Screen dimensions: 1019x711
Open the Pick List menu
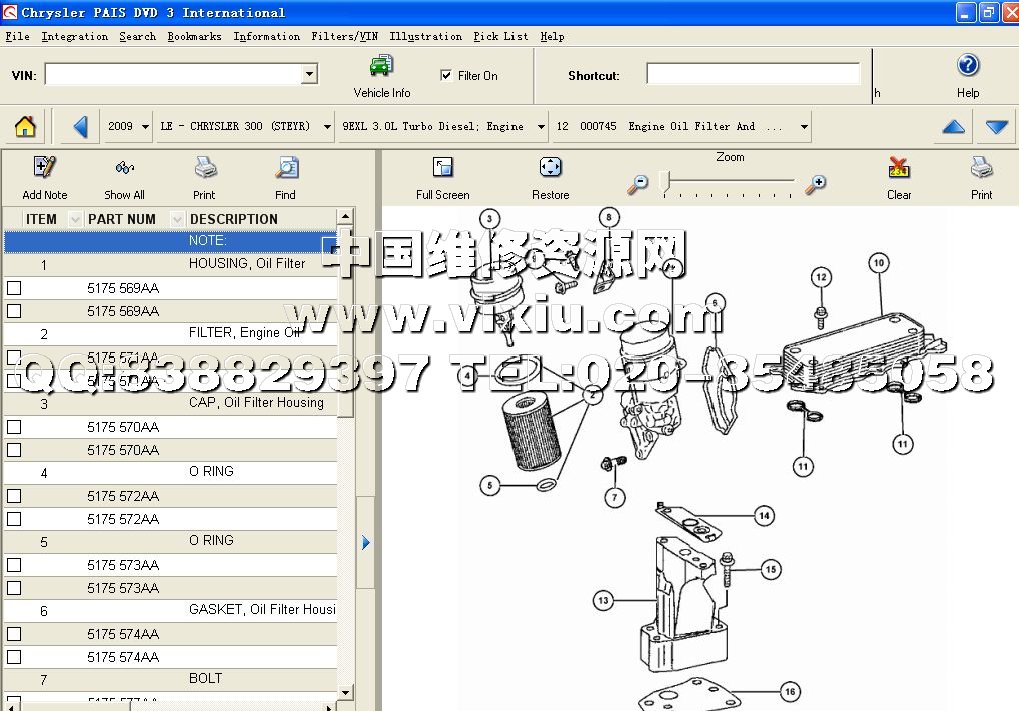[500, 36]
